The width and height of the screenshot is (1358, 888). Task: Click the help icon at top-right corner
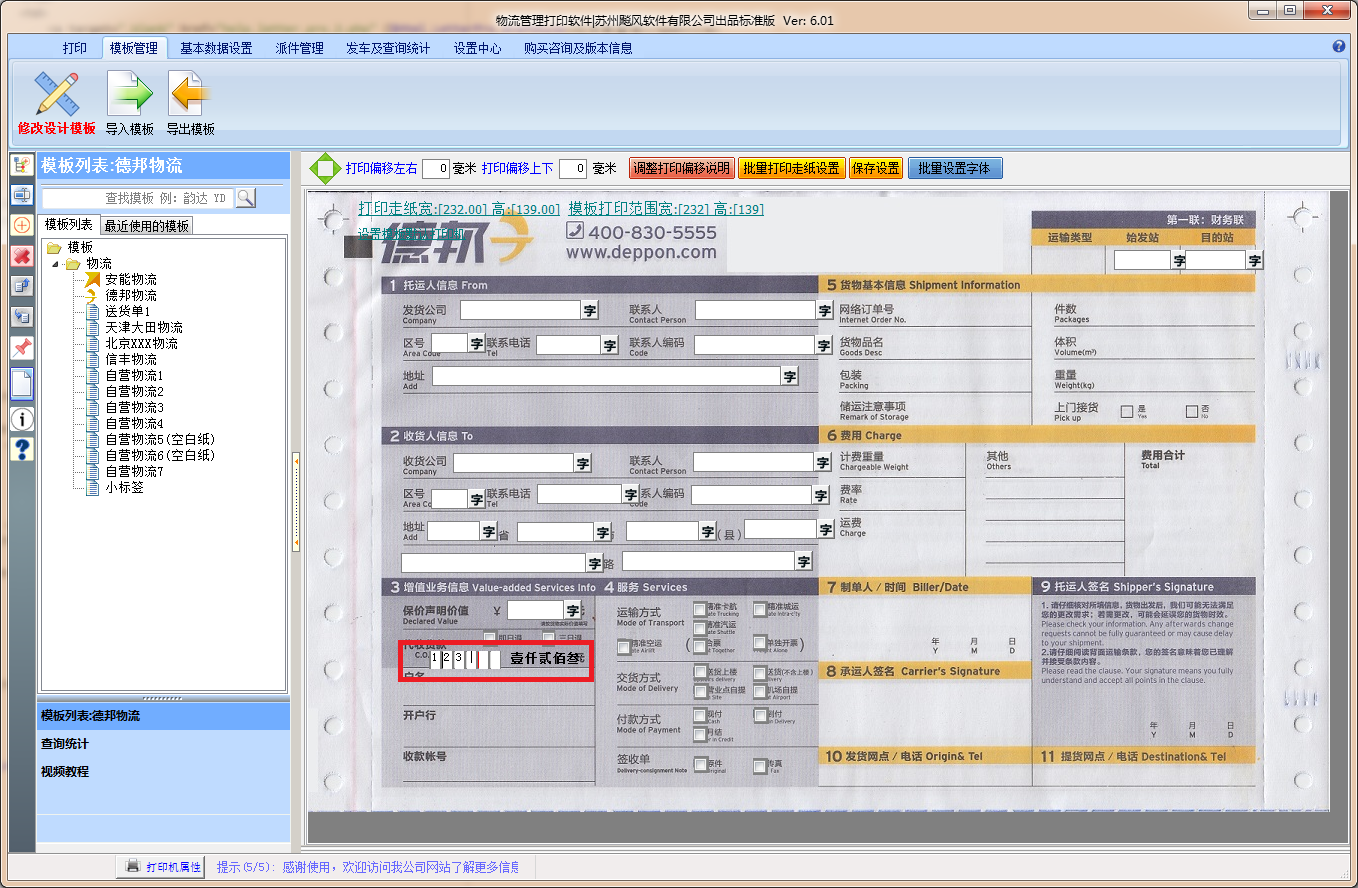click(1339, 46)
